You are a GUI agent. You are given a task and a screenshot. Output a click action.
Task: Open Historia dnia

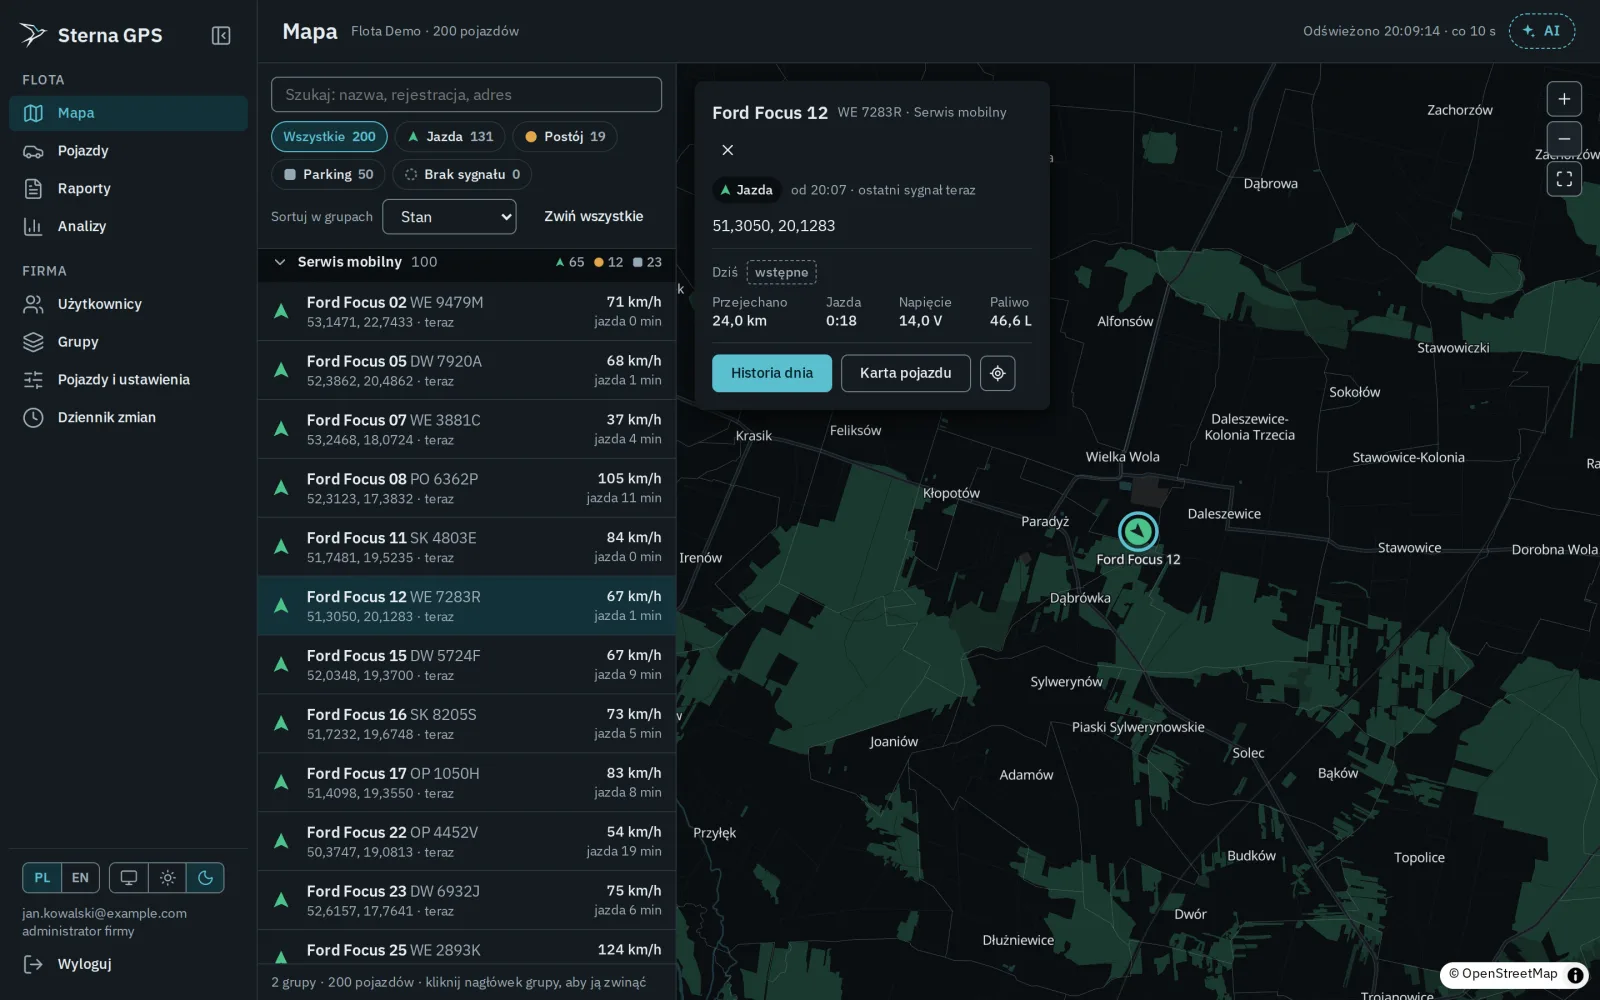click(772, 373)
